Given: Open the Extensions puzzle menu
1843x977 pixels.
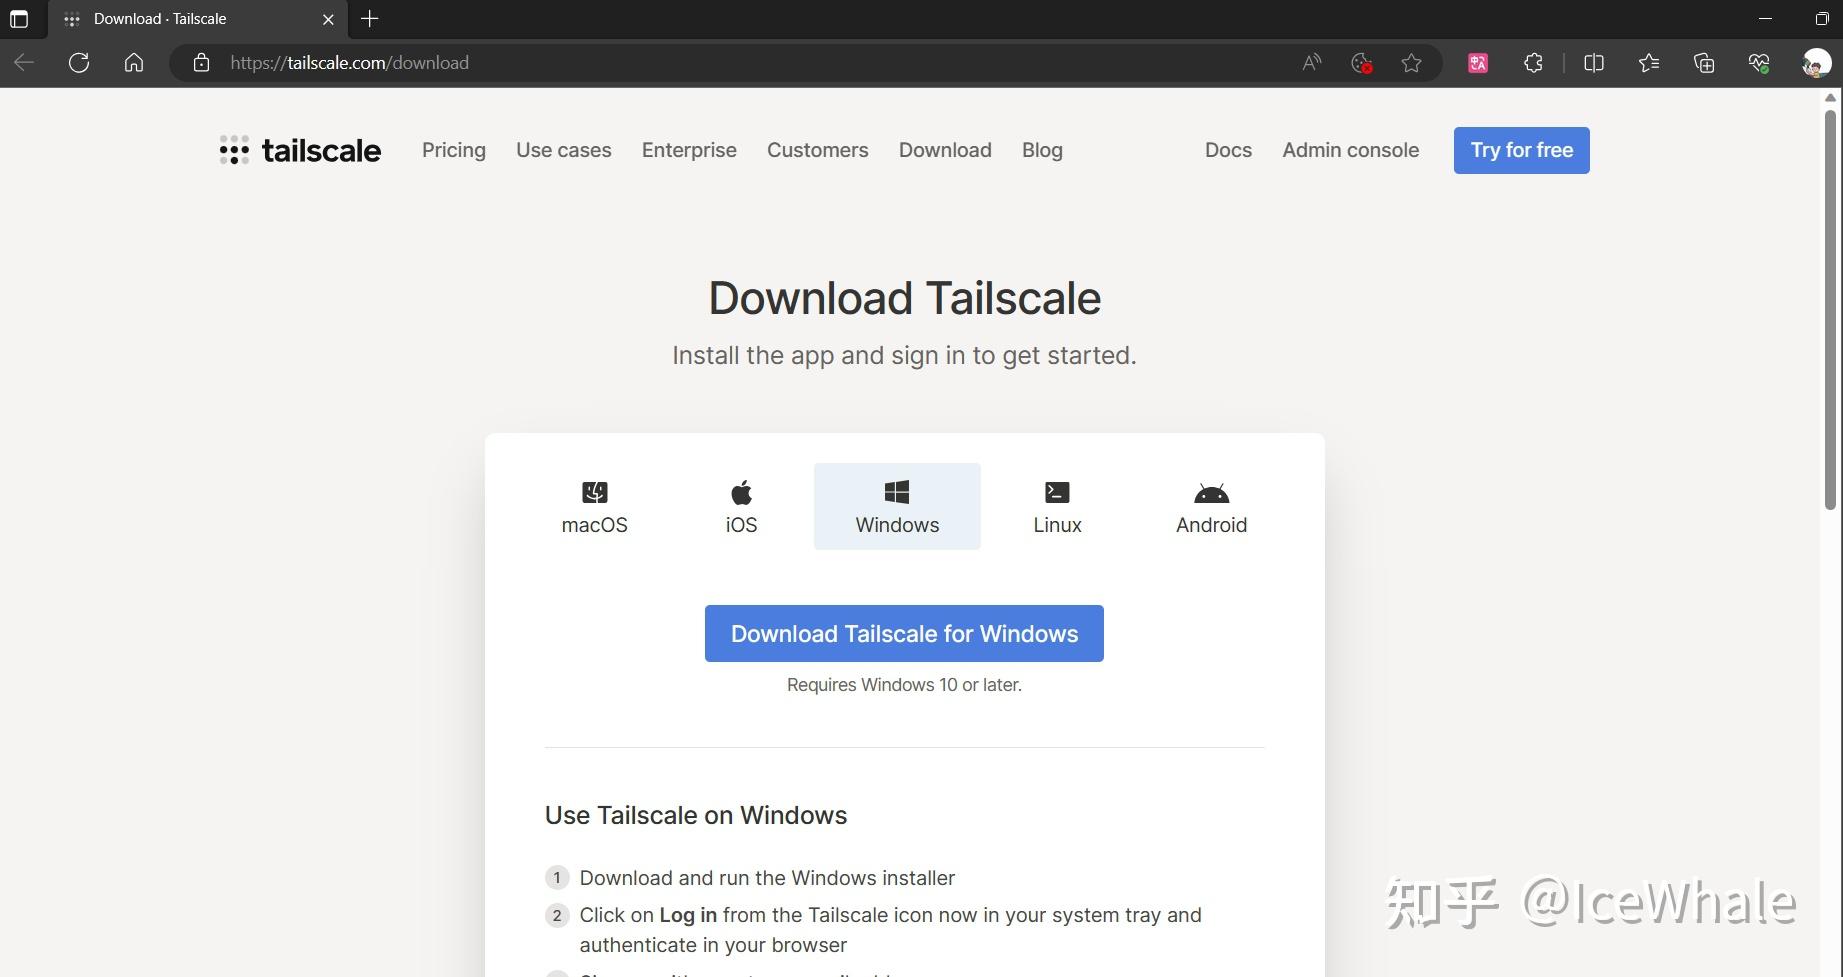Looking at the screenshot, I should (1533, 63).
